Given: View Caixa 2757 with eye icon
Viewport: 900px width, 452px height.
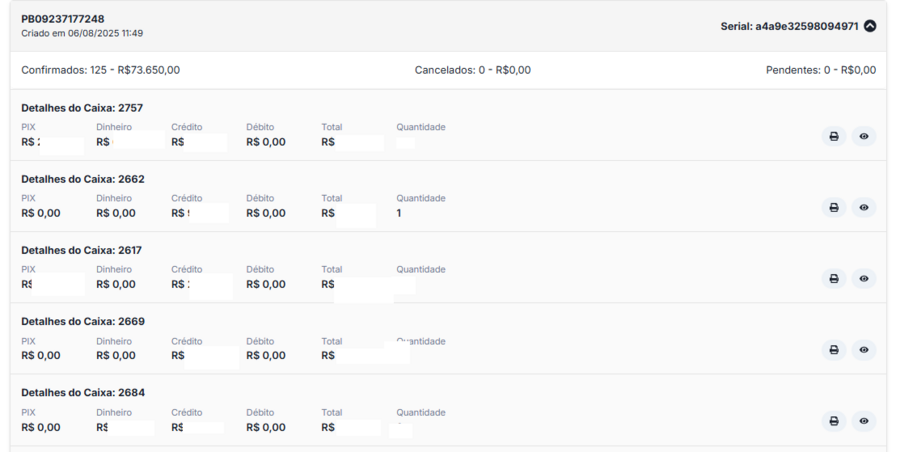Looking at the screenshot, I should click(864, 136).
